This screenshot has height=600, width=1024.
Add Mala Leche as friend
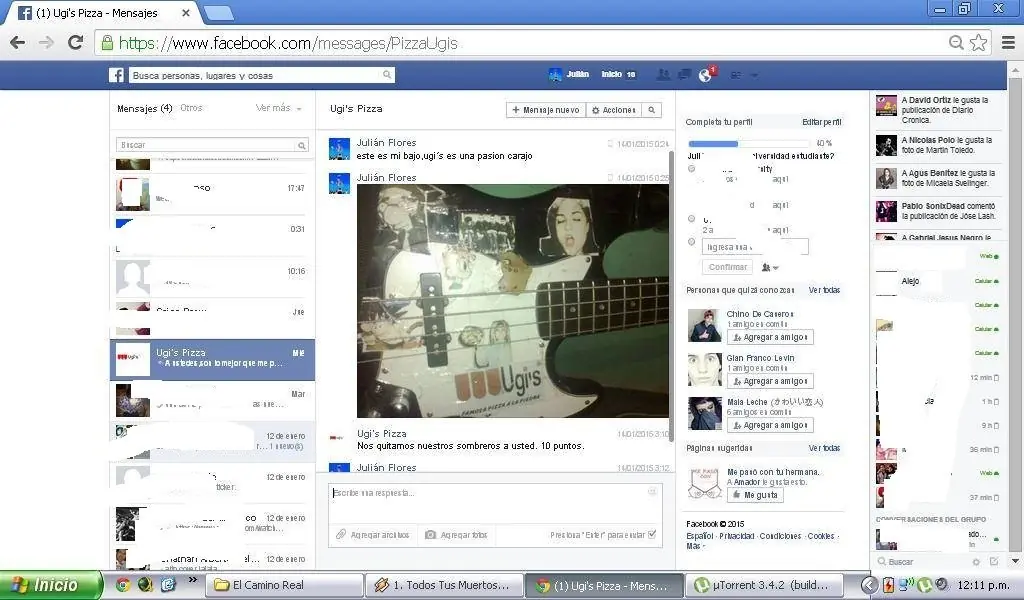coord(770,425)
